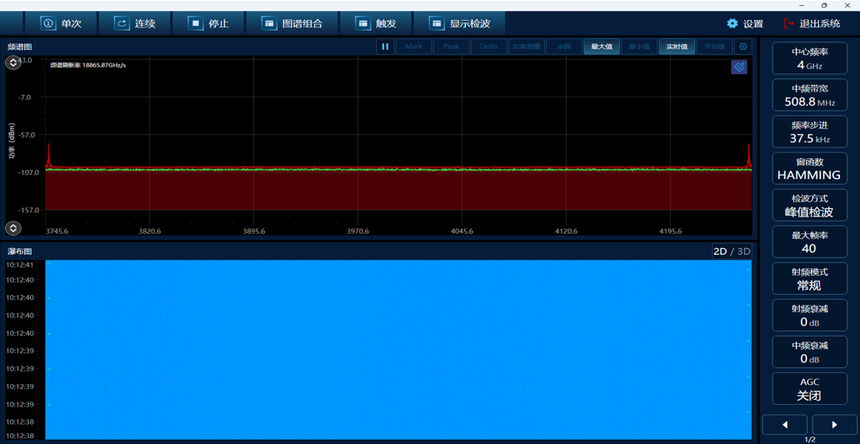Pause the spectrum display
The height and width of the screenshot is (444, 860).
click(385, 46)
